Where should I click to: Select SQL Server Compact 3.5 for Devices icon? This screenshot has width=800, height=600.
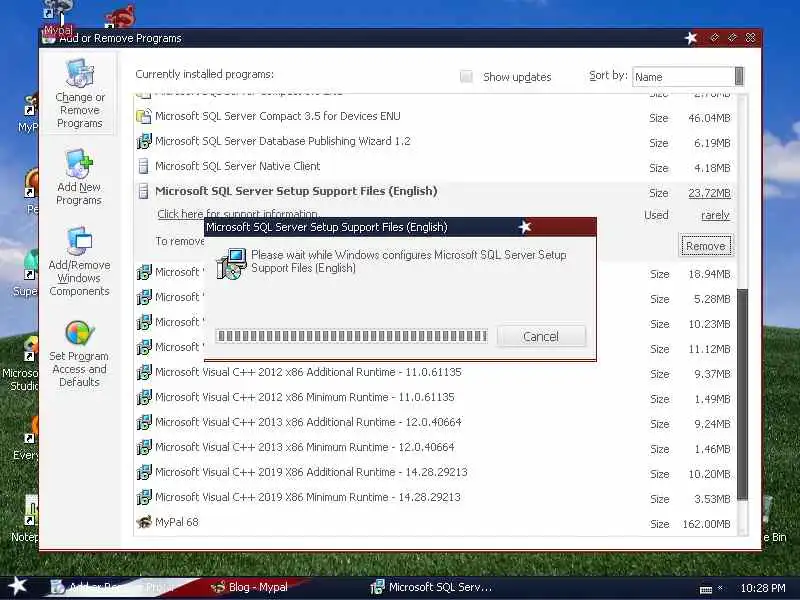click(144, 116)
